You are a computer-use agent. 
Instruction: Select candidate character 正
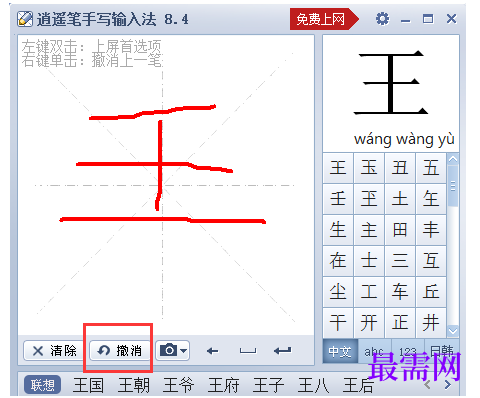(400, 323)
